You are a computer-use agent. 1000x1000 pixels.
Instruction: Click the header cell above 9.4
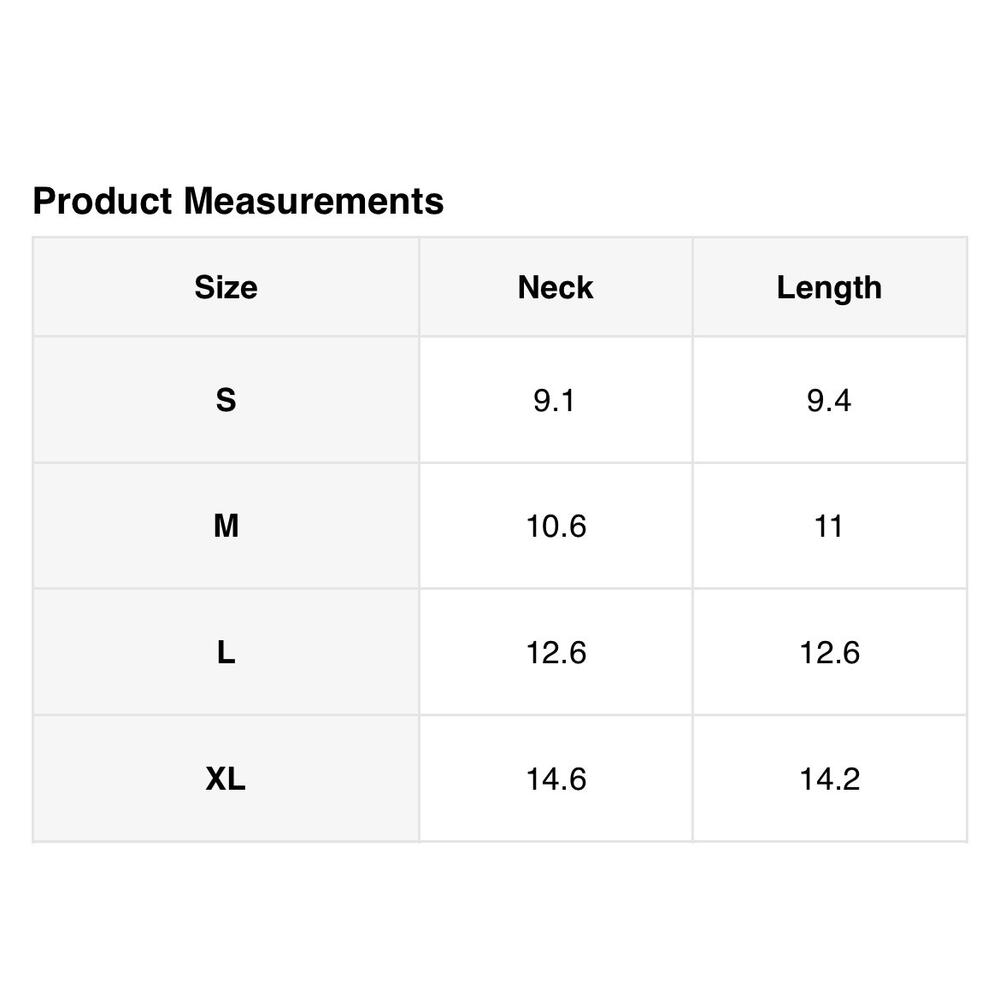pos(829,288)
